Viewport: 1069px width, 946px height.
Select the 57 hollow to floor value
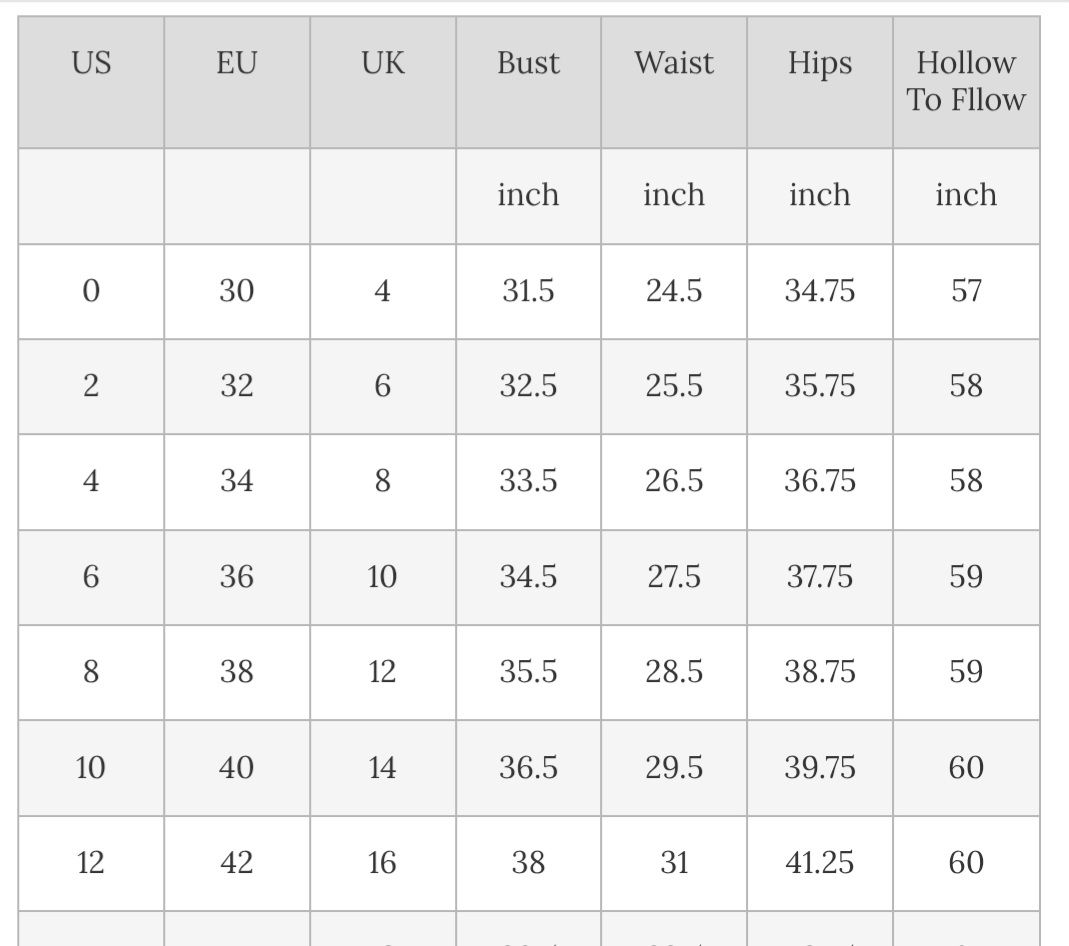coord(966,291)
